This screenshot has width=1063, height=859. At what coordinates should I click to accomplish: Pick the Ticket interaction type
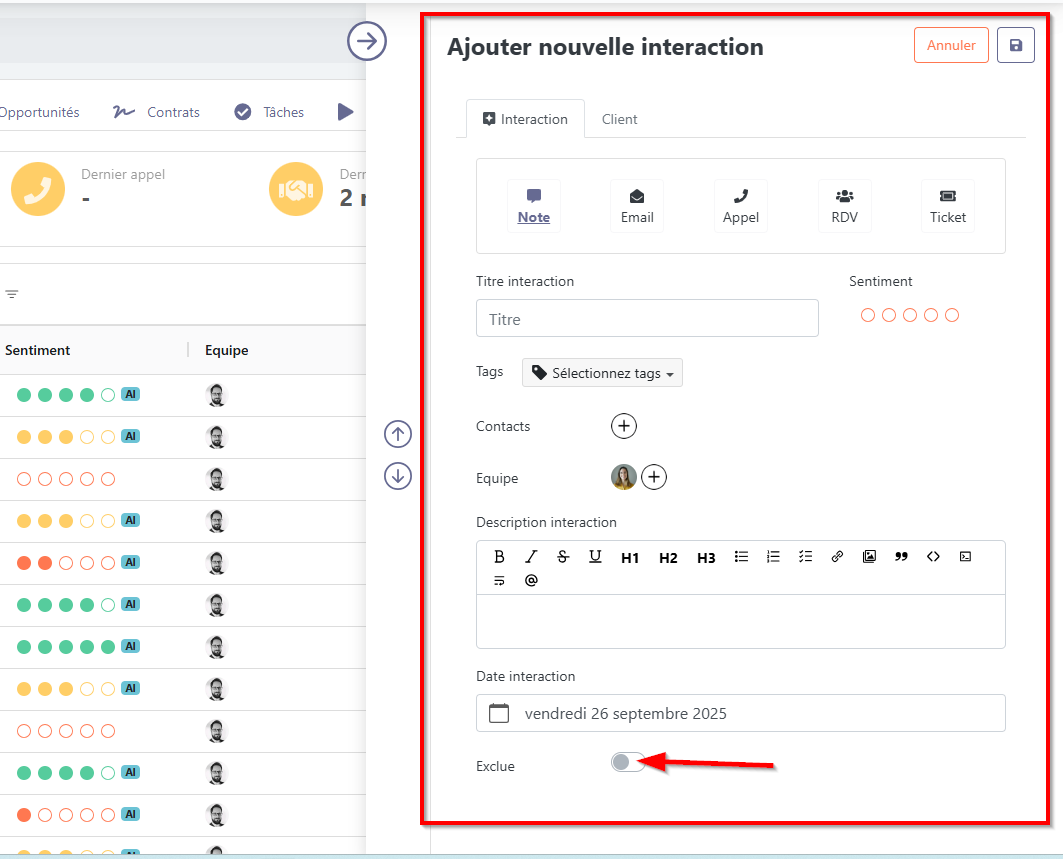tap(947, 206)
